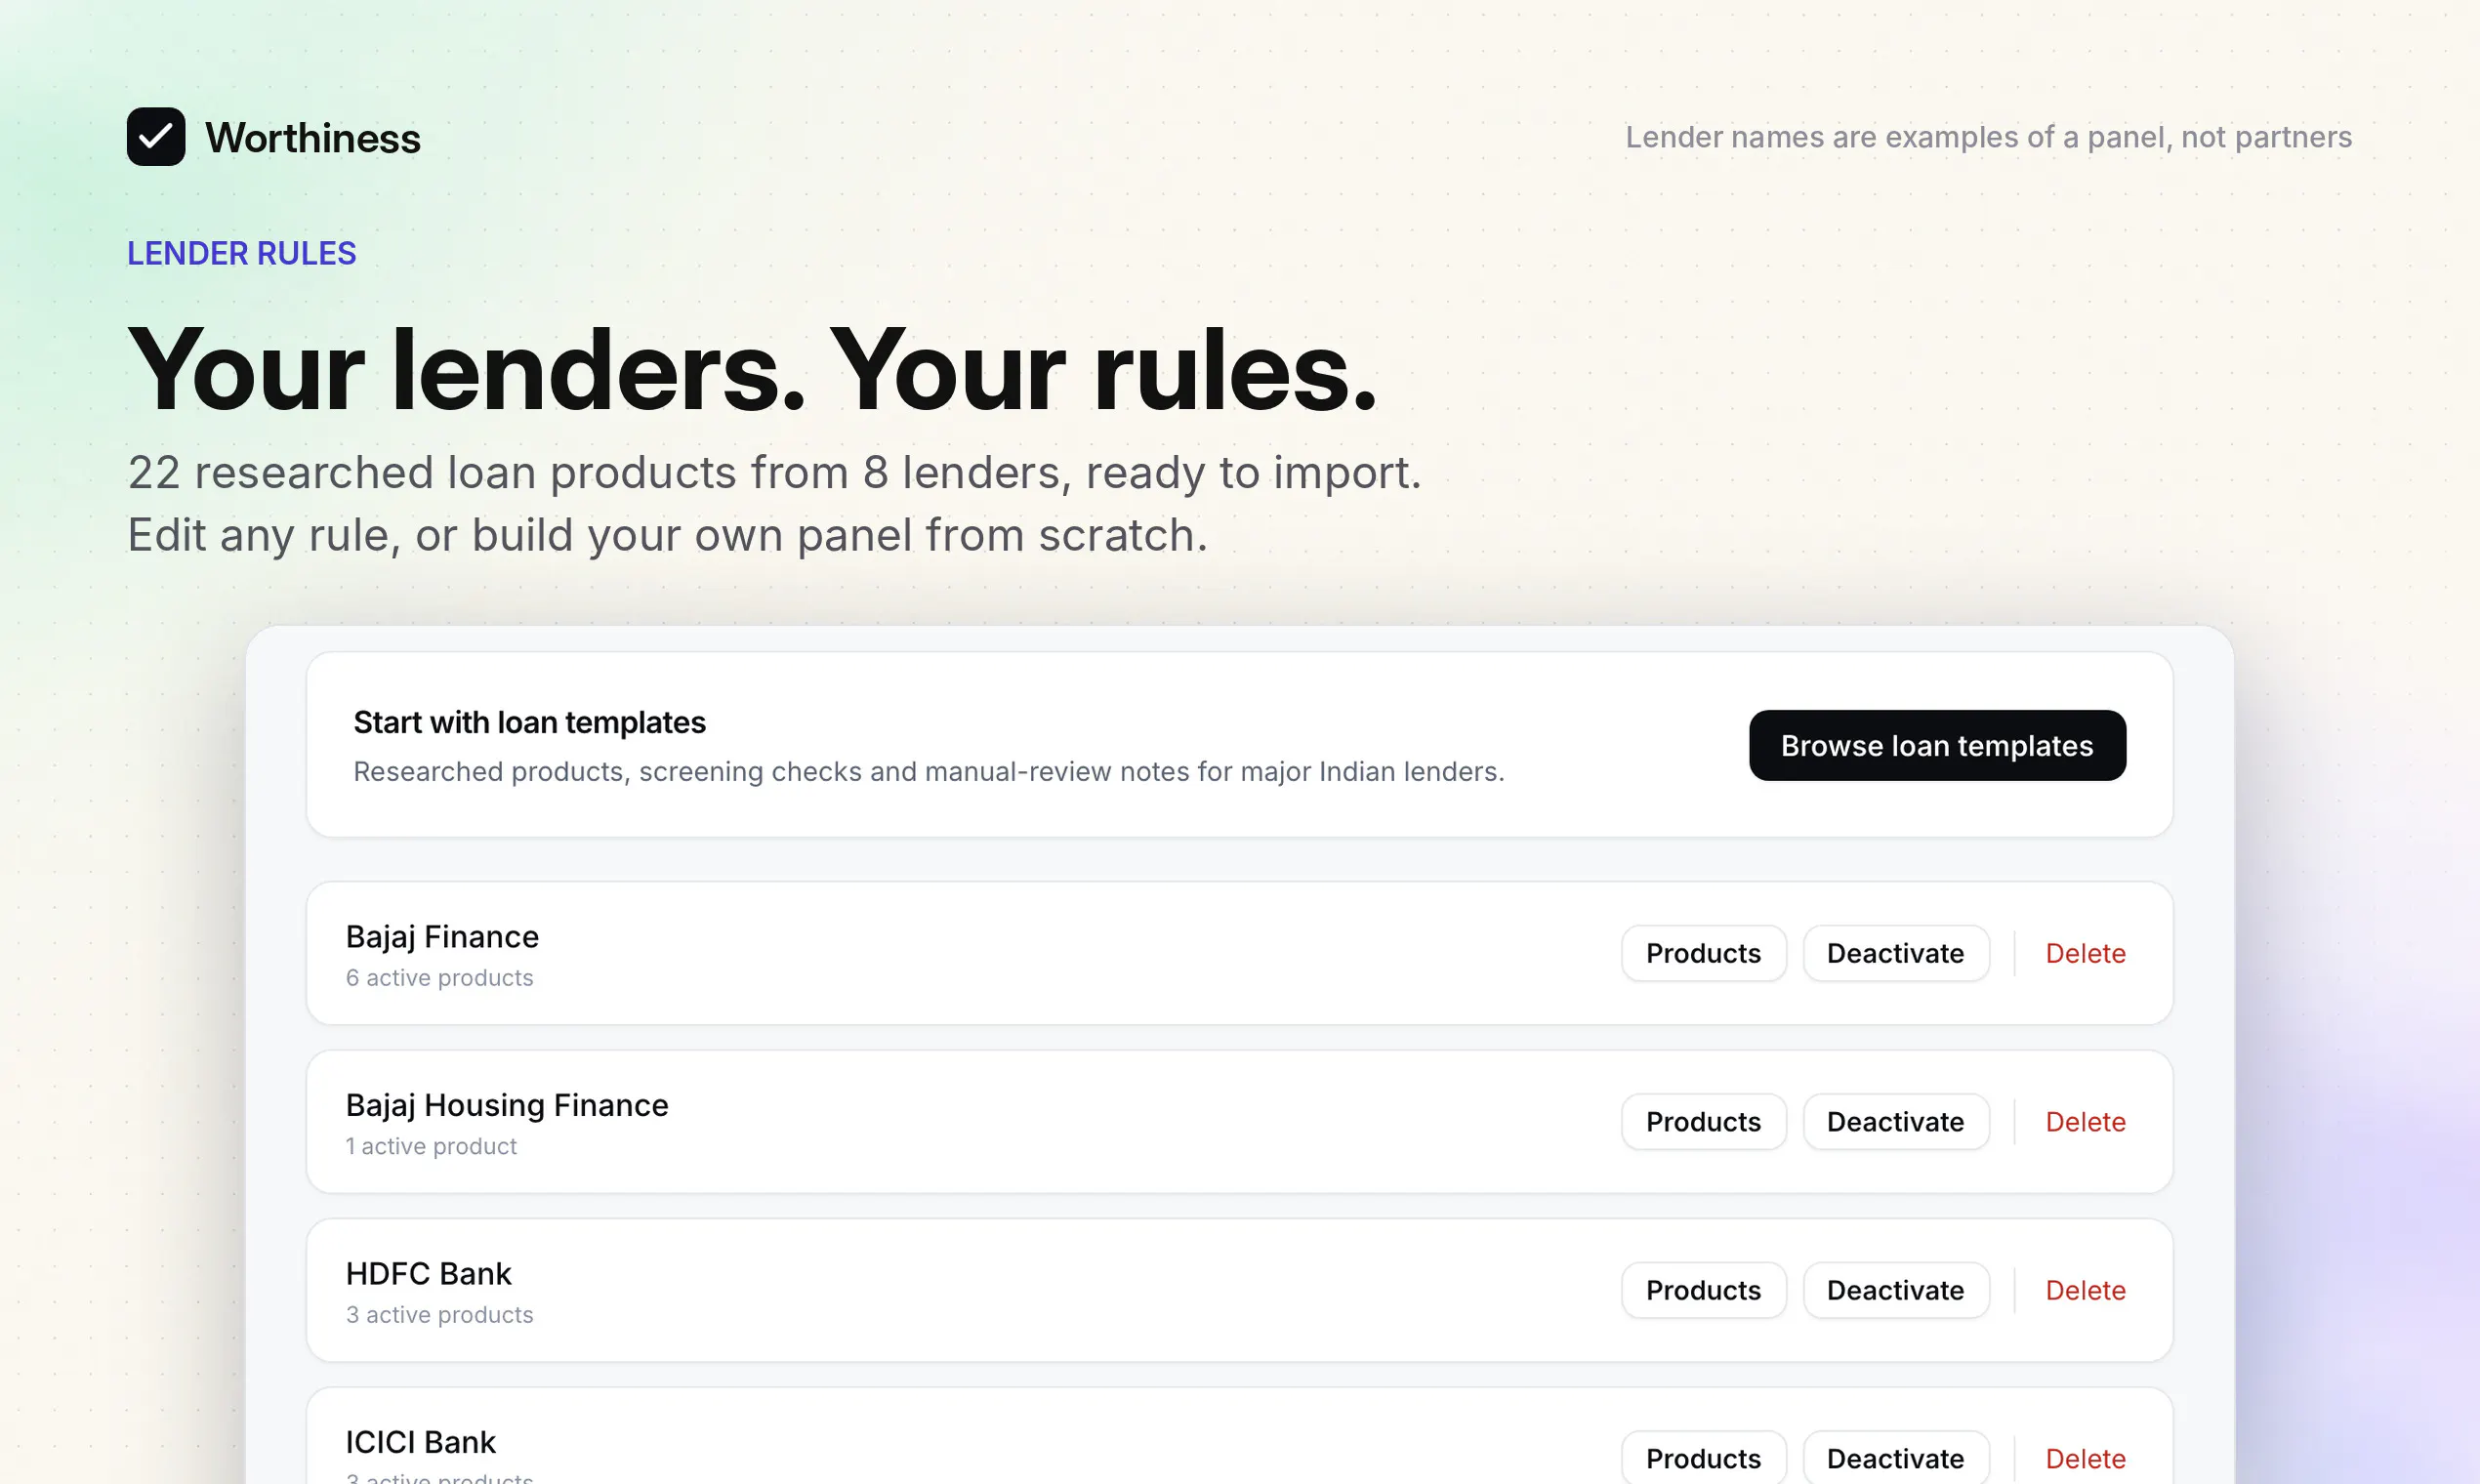Select the Worthiness brand name text
This screenshot has width=2480, height=1484.
pyautogui.click(x=312, y=138)
